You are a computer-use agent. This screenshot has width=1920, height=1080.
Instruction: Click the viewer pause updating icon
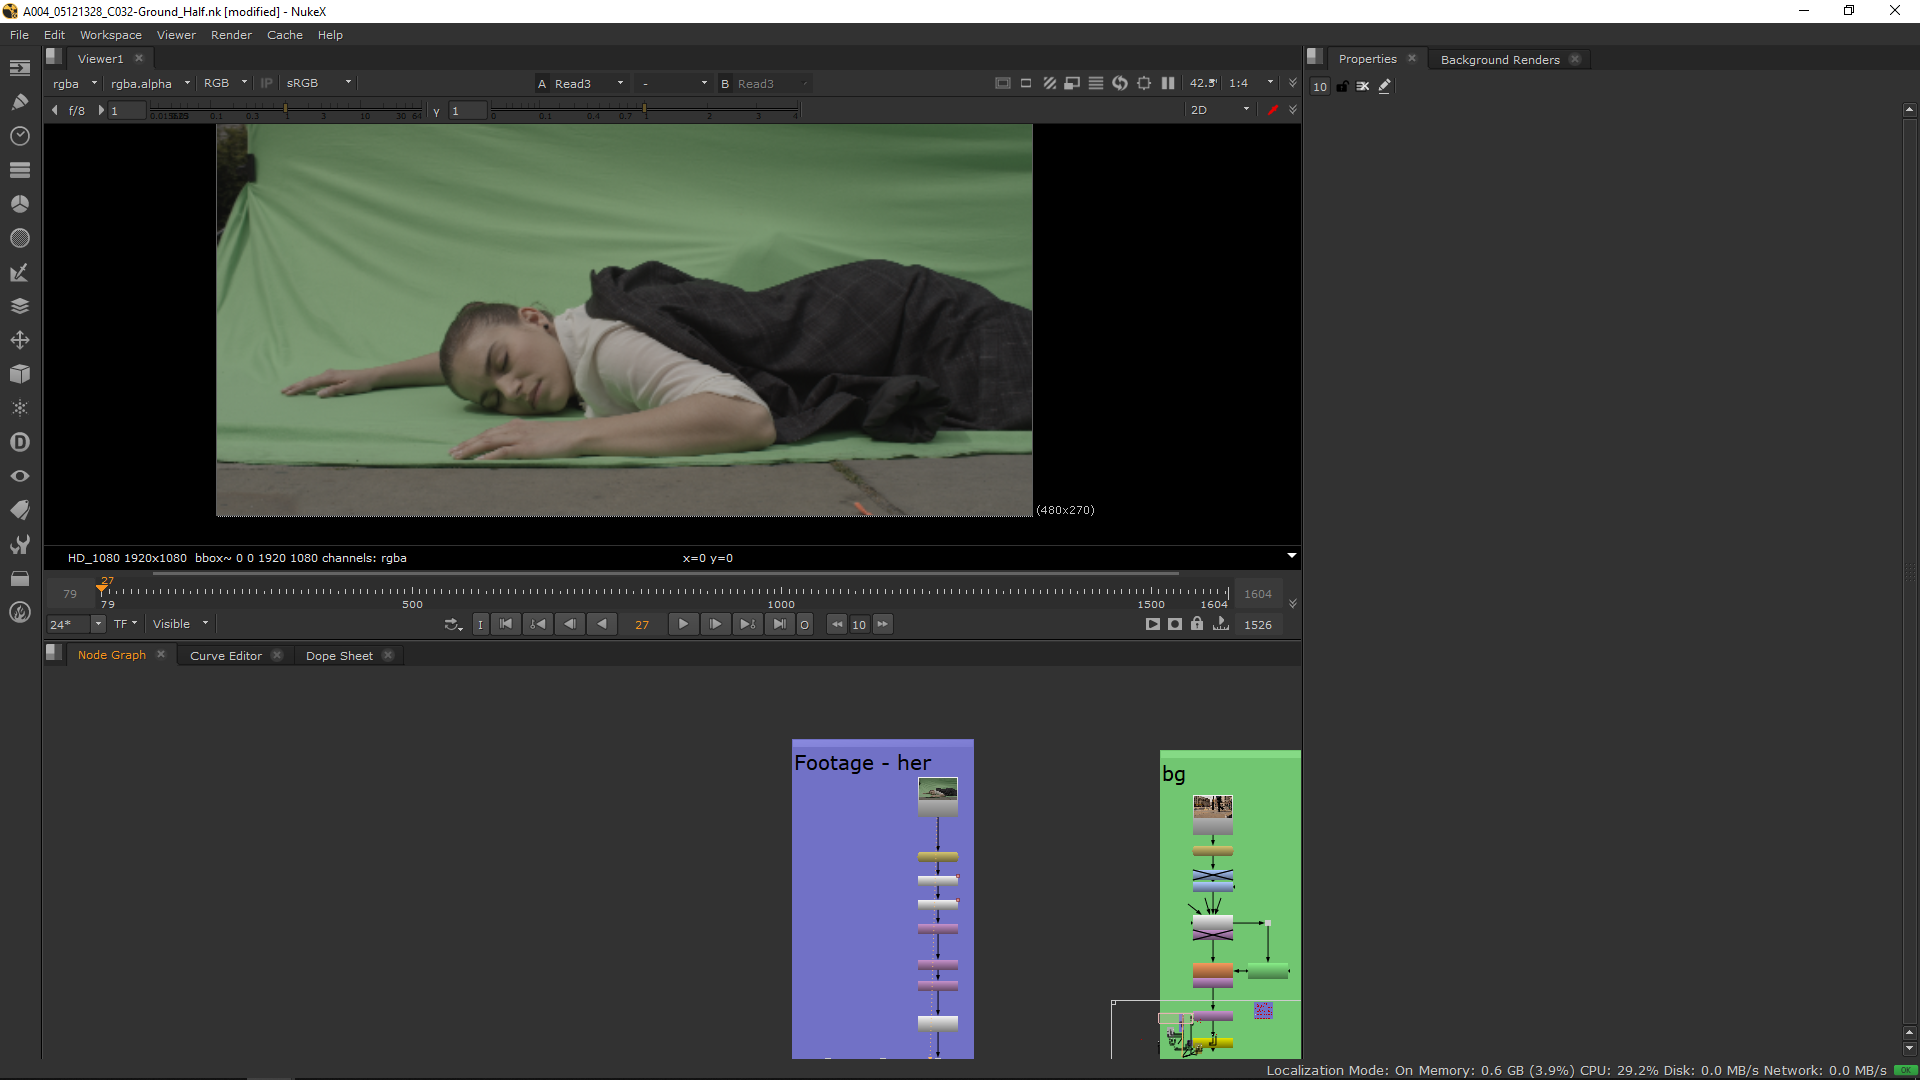click(x=1168, y=83)
